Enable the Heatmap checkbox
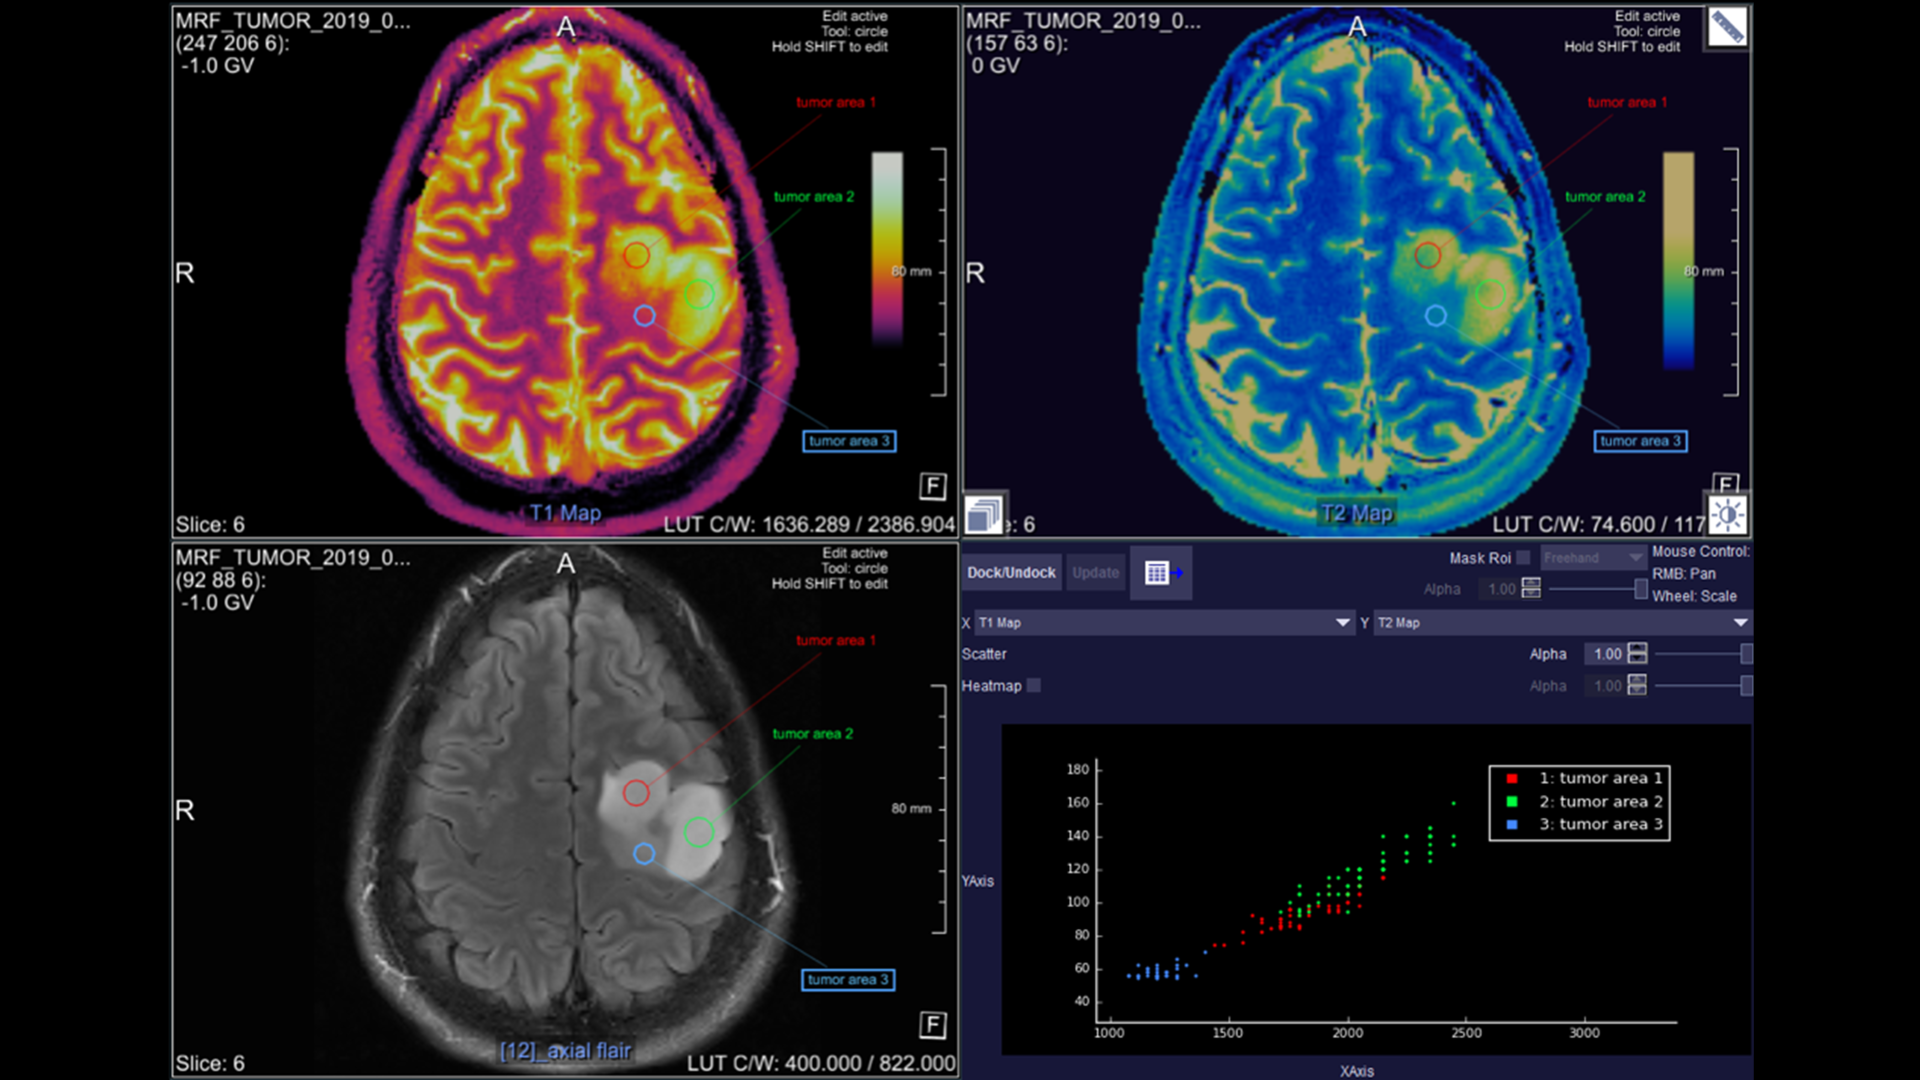This screenshot has height=1080, width=1920. click(x=1034, y=686)
